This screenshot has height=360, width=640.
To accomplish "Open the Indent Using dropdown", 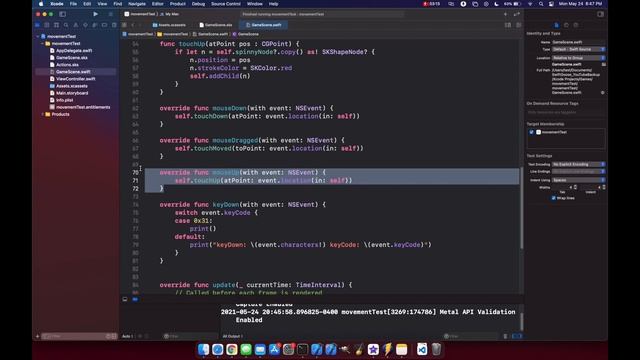I will click(578, 180).
